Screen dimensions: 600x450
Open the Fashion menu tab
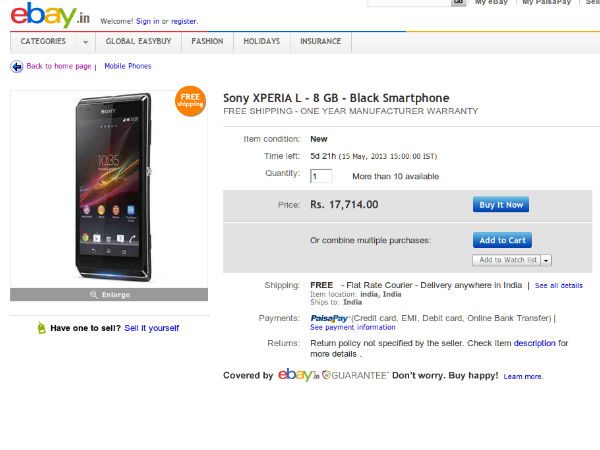click(x=207, y=42)
